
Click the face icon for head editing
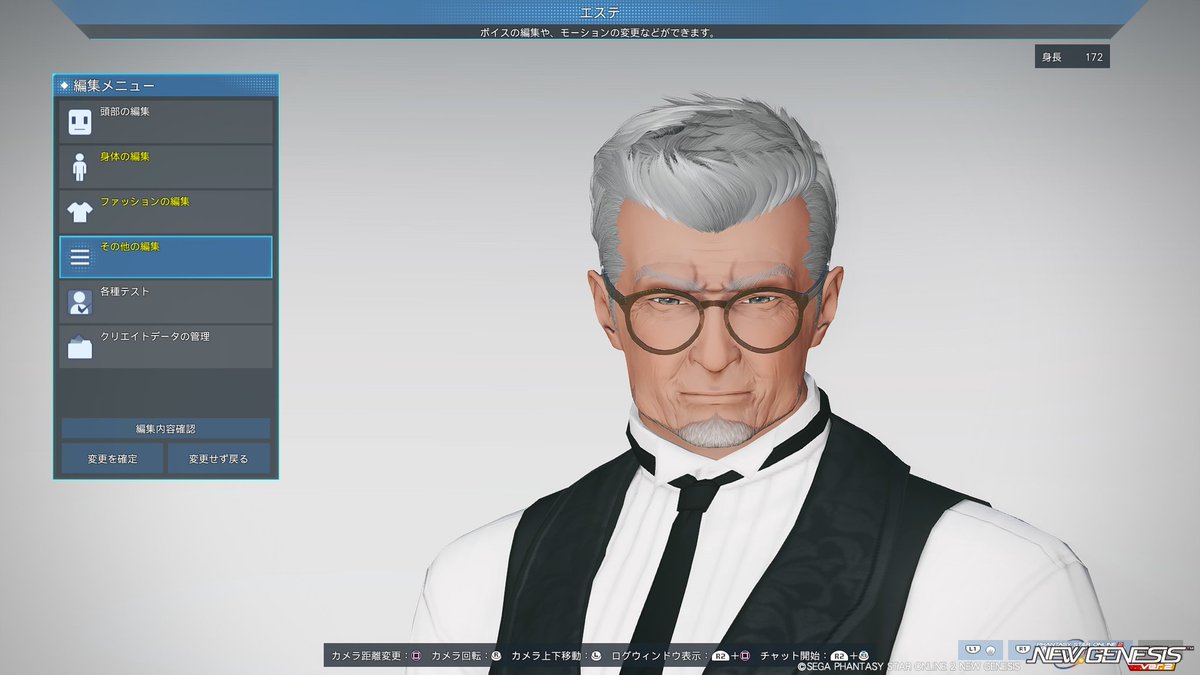[x=80, y=122]
